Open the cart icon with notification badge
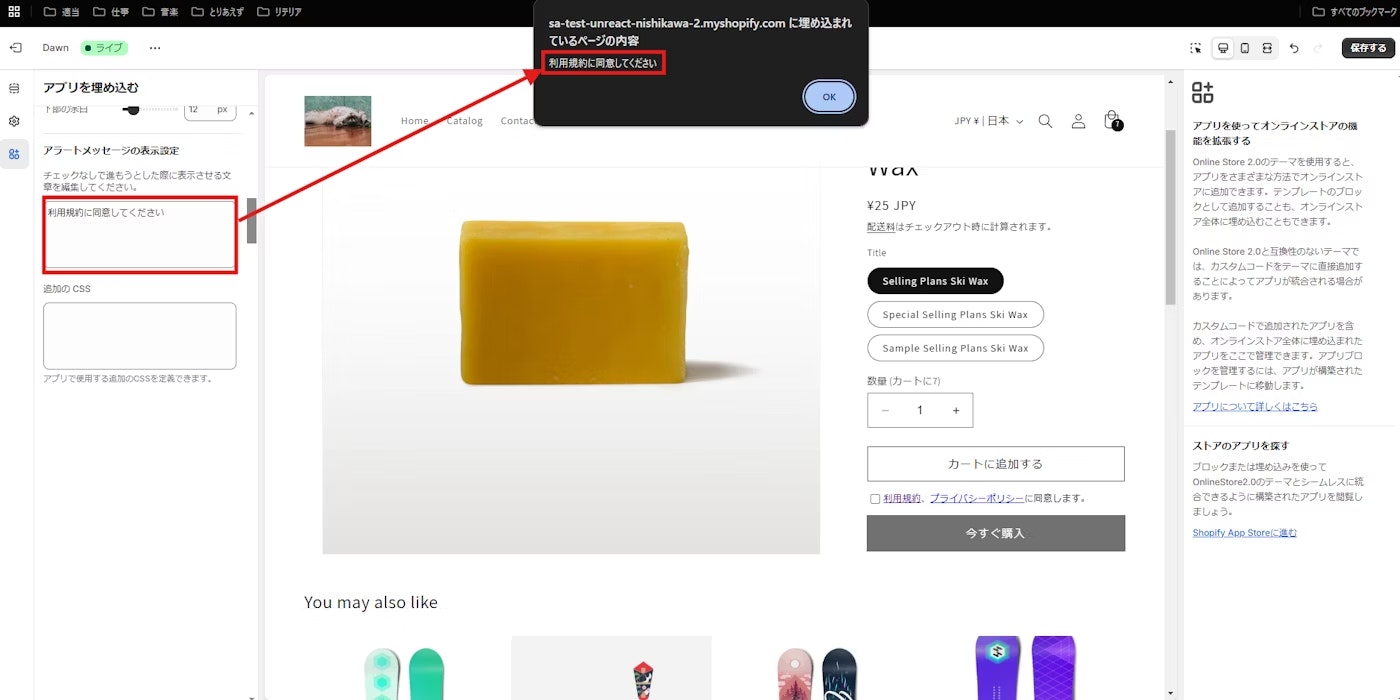The image size is (1400, 700). tap(1112, 120)
